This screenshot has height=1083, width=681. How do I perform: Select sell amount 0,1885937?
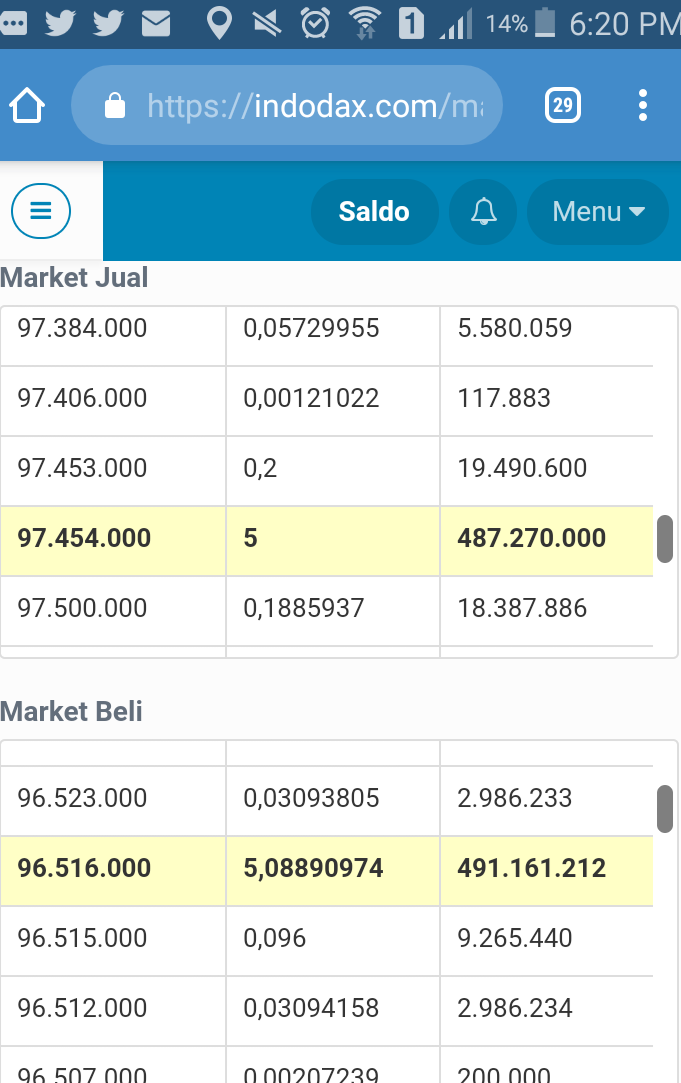click(x=303, y=608)
